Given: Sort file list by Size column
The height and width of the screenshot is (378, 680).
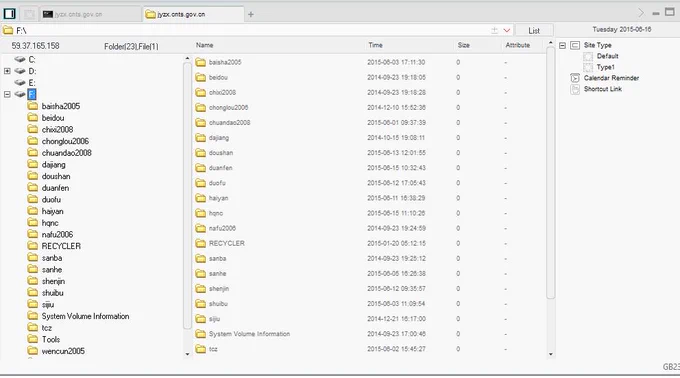Looking at the screenshot, I should 464,45.
